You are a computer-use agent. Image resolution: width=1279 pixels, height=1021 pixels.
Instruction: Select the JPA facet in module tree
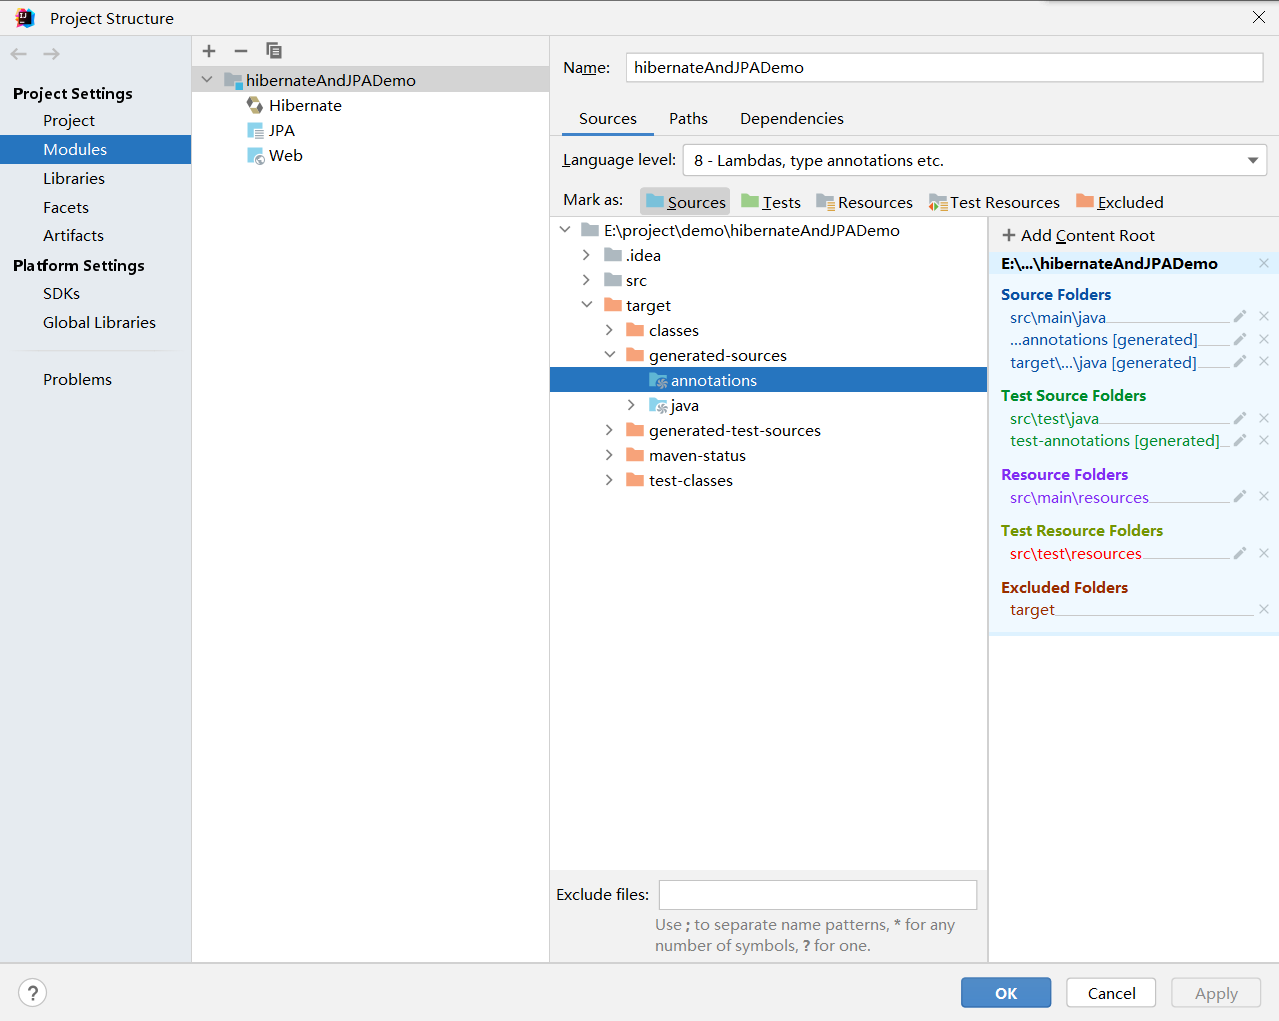(x=271, y=130)
